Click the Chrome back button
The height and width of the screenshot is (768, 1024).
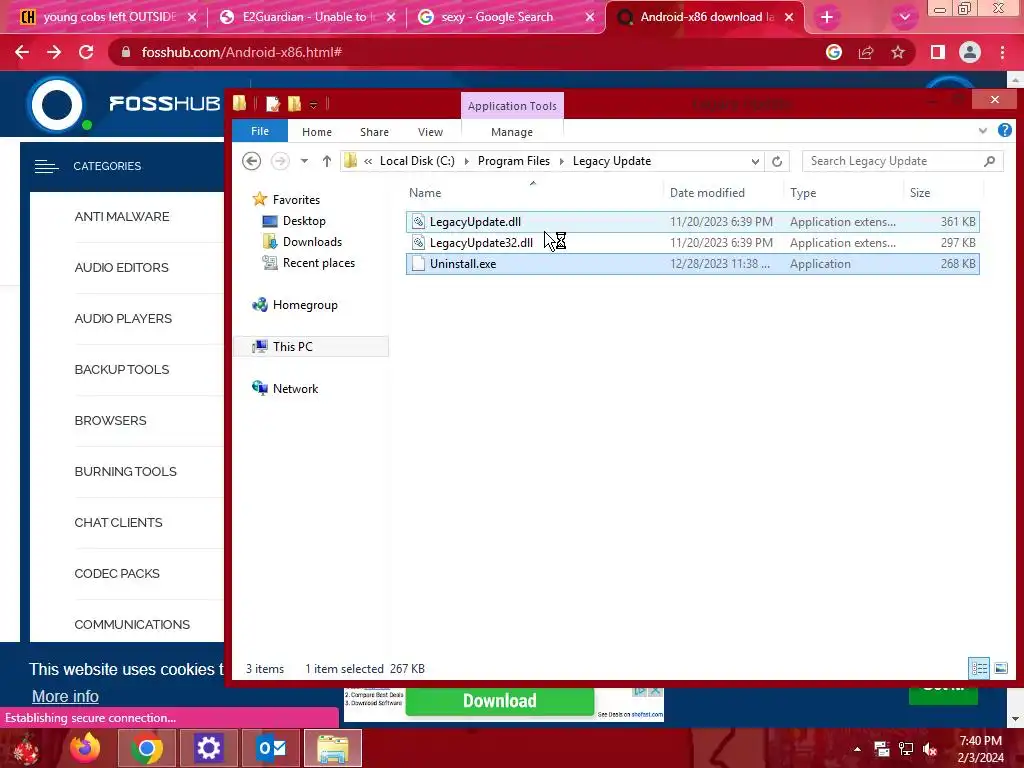[22, 52]
